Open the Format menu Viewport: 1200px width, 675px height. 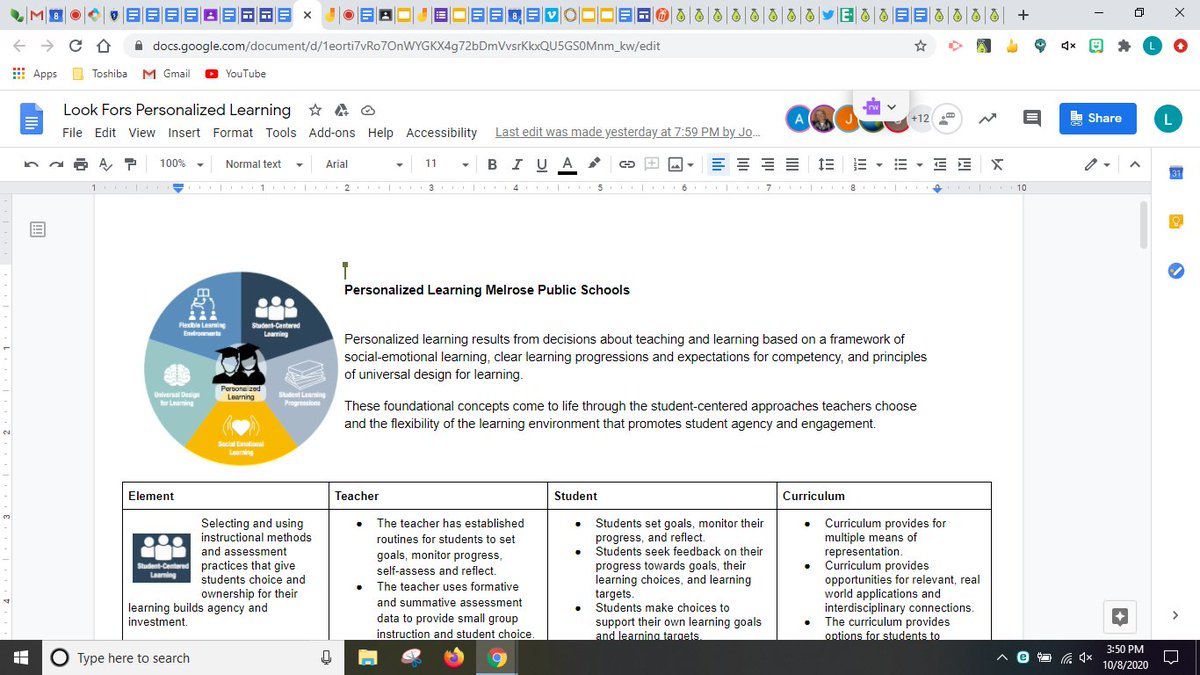tap(233, 132)
